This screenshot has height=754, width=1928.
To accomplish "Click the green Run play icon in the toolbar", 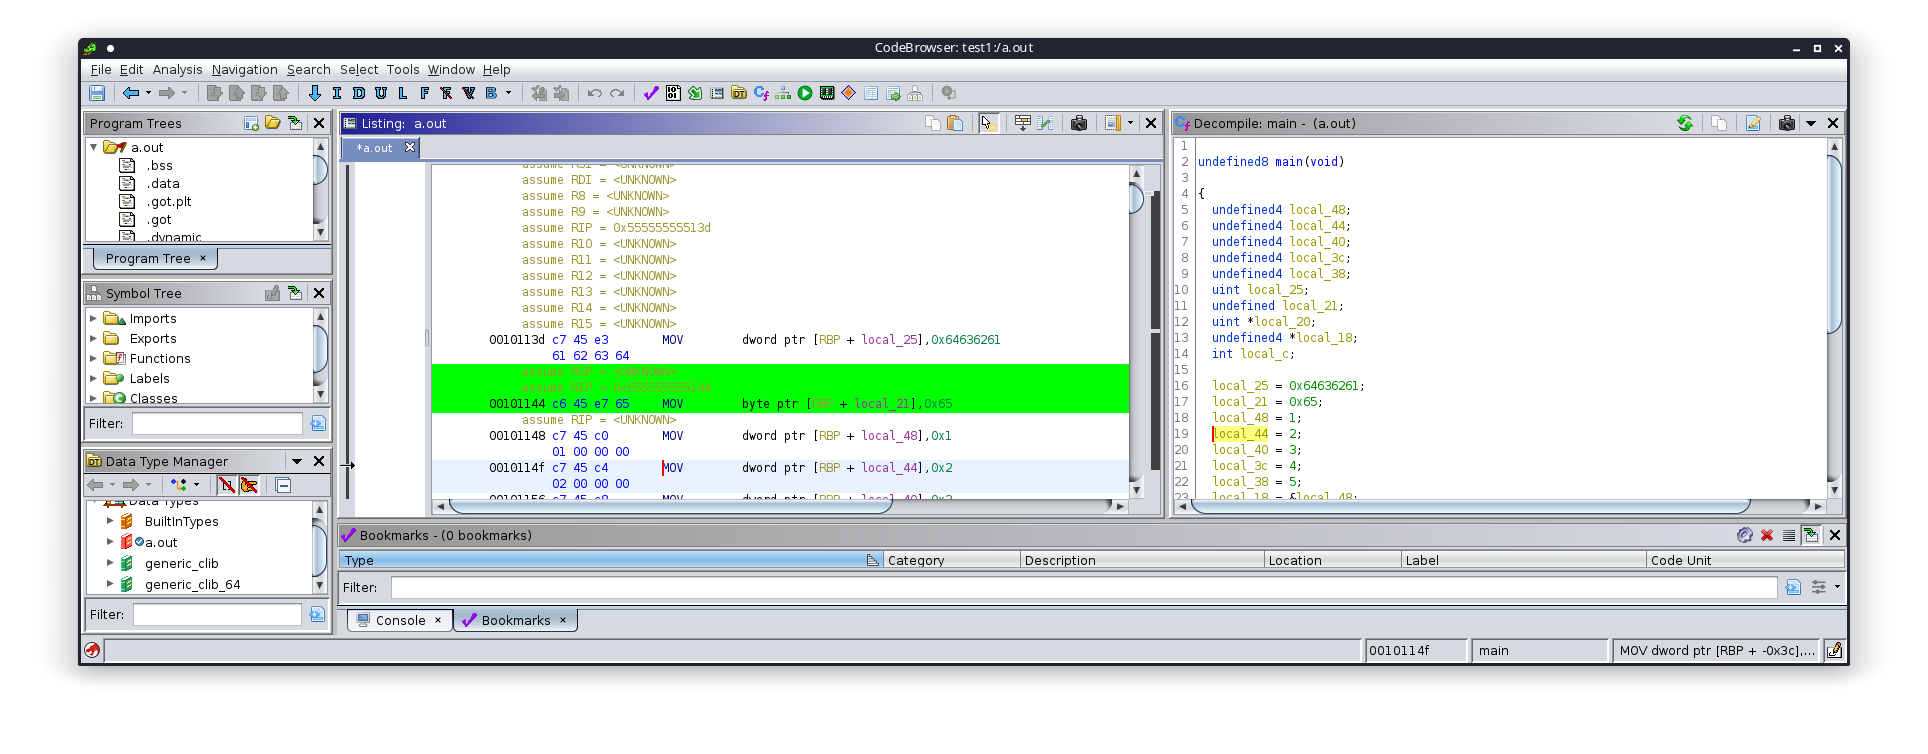I will coord(805,93).
